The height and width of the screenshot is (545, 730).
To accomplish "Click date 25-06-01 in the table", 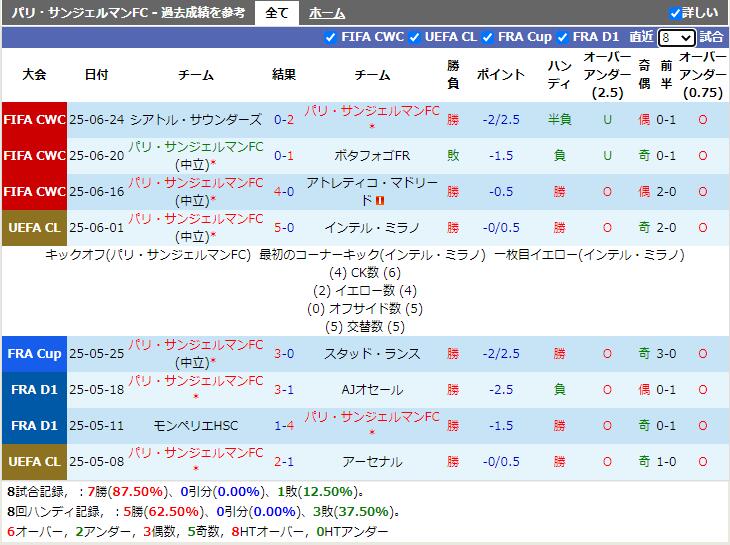I will pyautogui.click(x=97, y=228).
